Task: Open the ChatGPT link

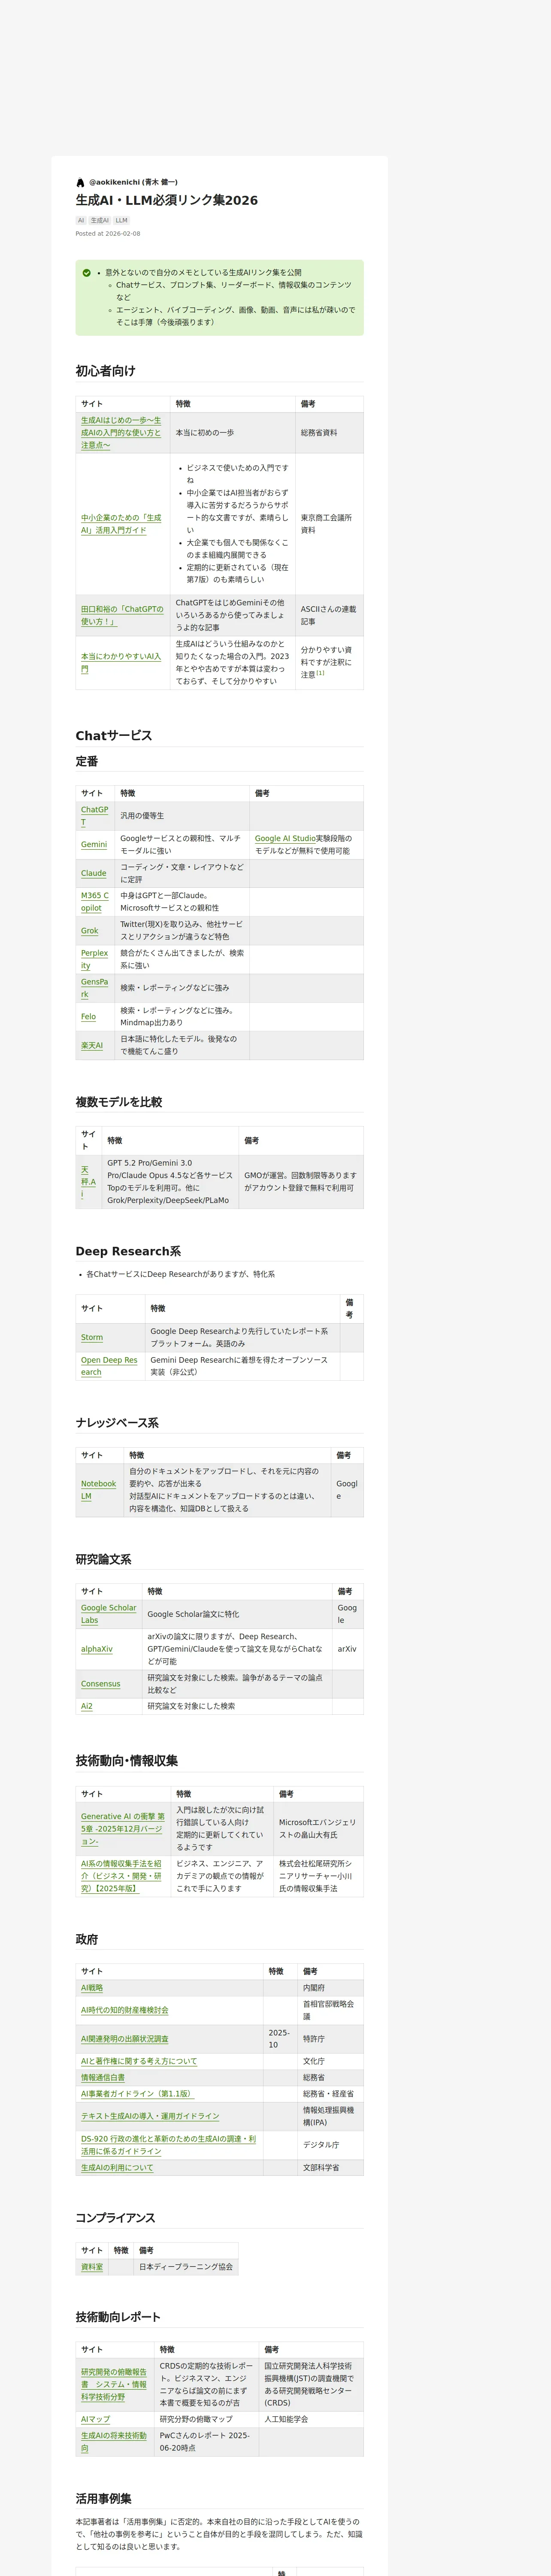Action: [94, 816]
